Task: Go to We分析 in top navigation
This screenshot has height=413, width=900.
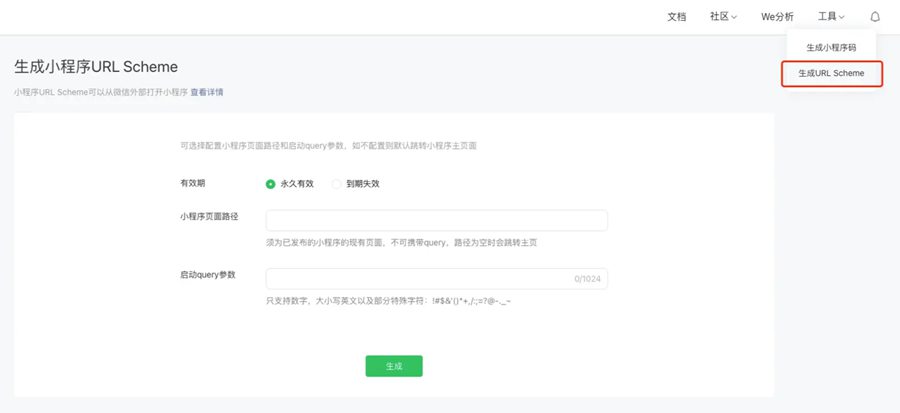Action: [x=777, y=17]
